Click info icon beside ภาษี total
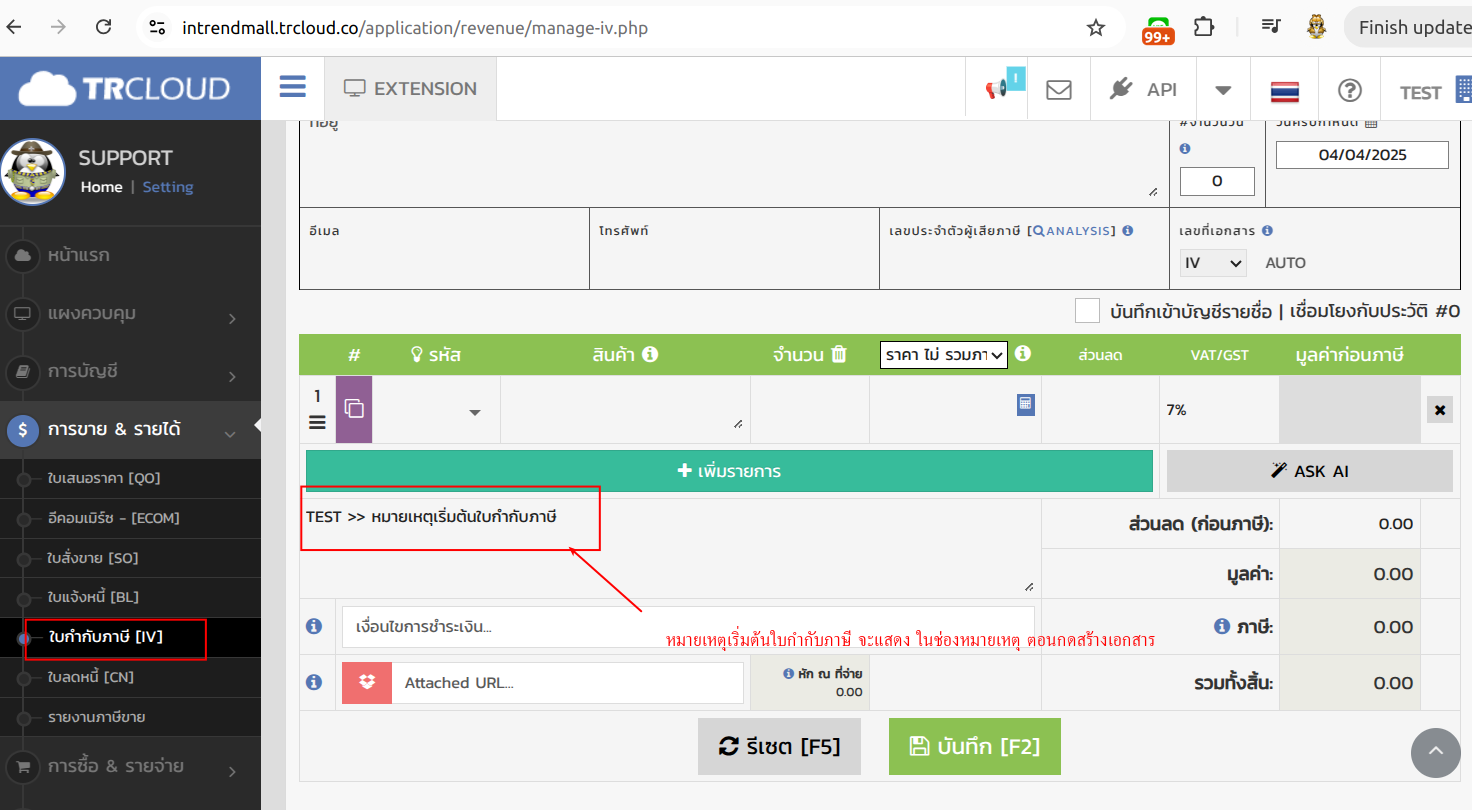The width and height of the screenshot is (1472, 810). click(1221, 627)
